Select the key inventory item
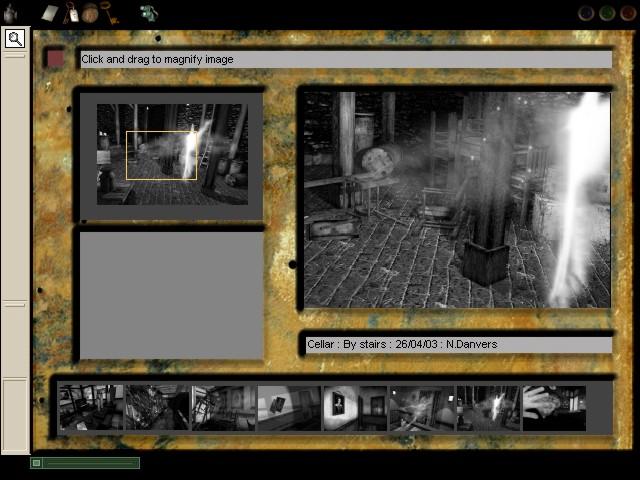Image resolution: width=640 pixels, height=480 pixels. tap(109, 13)
